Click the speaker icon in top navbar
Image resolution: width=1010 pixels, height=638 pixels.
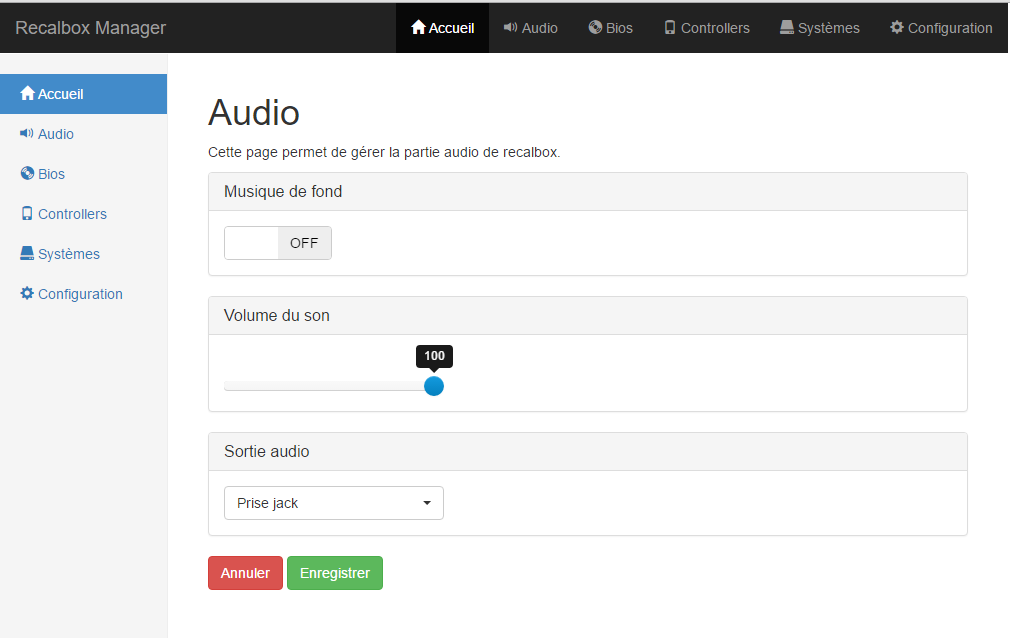(x=511, y=27)
